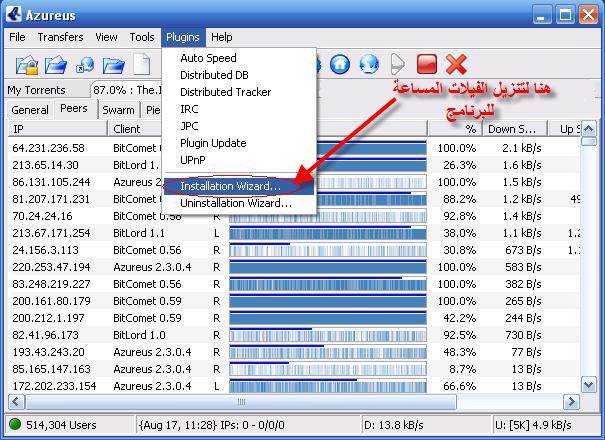Stop the torrent with the red square icon

pos(427,64)
